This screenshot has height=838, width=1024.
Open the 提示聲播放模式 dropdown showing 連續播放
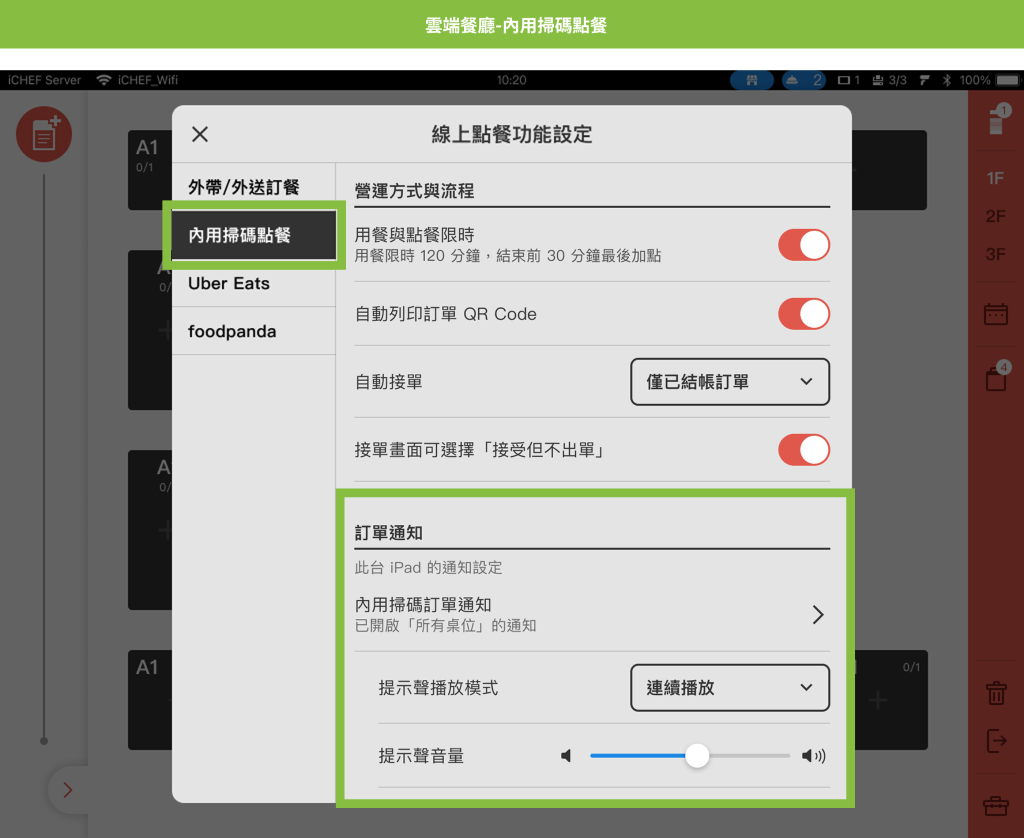pyautogui.click(x=730, y=688)
